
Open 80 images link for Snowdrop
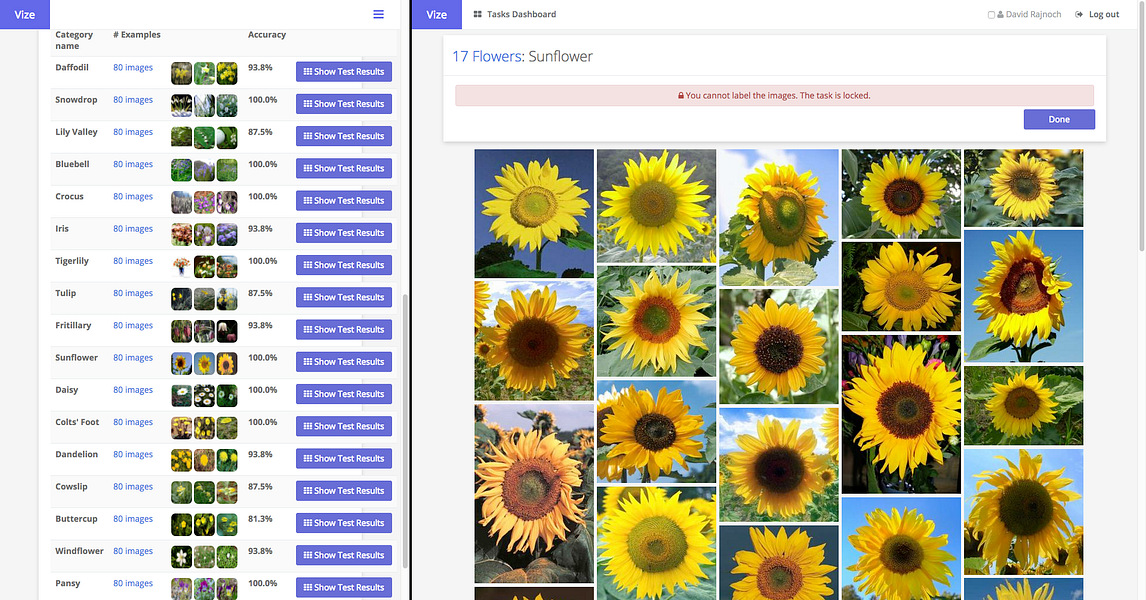133,99
